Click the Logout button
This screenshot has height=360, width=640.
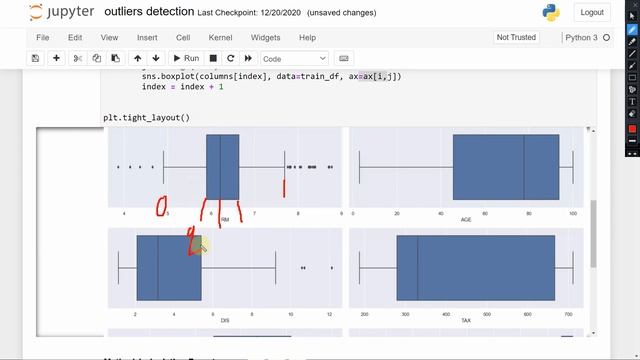(592, 13)
